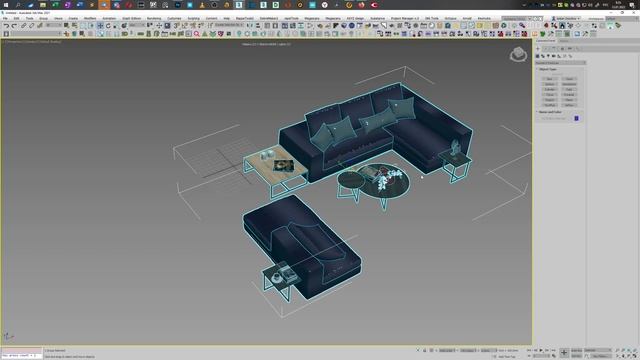
Task: Click the Undo arrow icon
Action: (x=6, y=25)
